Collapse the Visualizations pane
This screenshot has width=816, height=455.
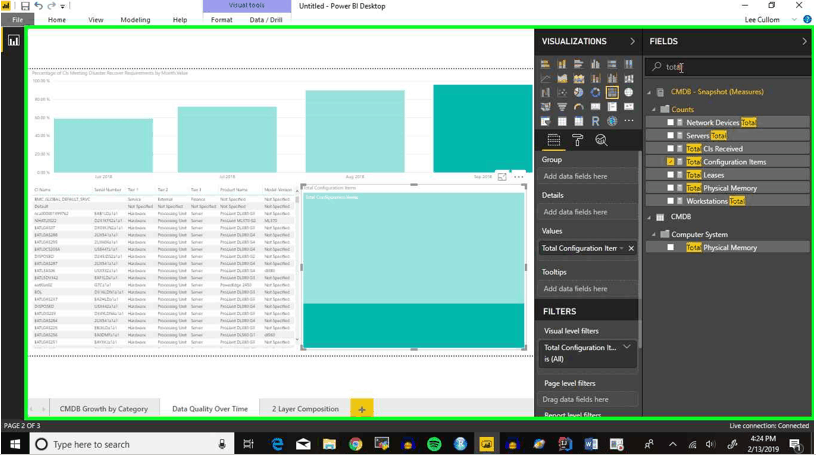[632, 41]
